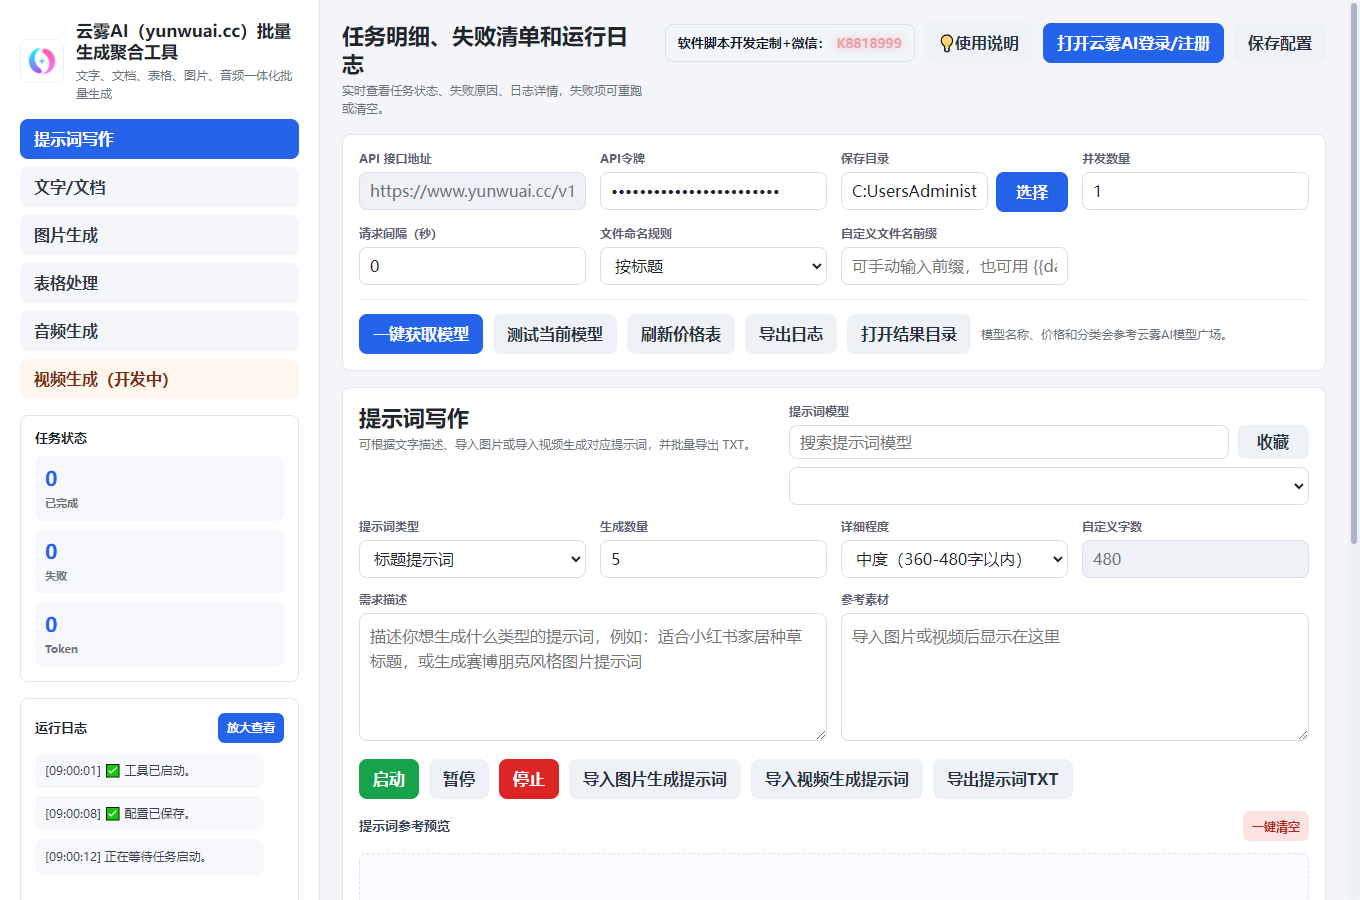
Task: Focus the API令牌 password field
Action: click(x=713, y=191)
